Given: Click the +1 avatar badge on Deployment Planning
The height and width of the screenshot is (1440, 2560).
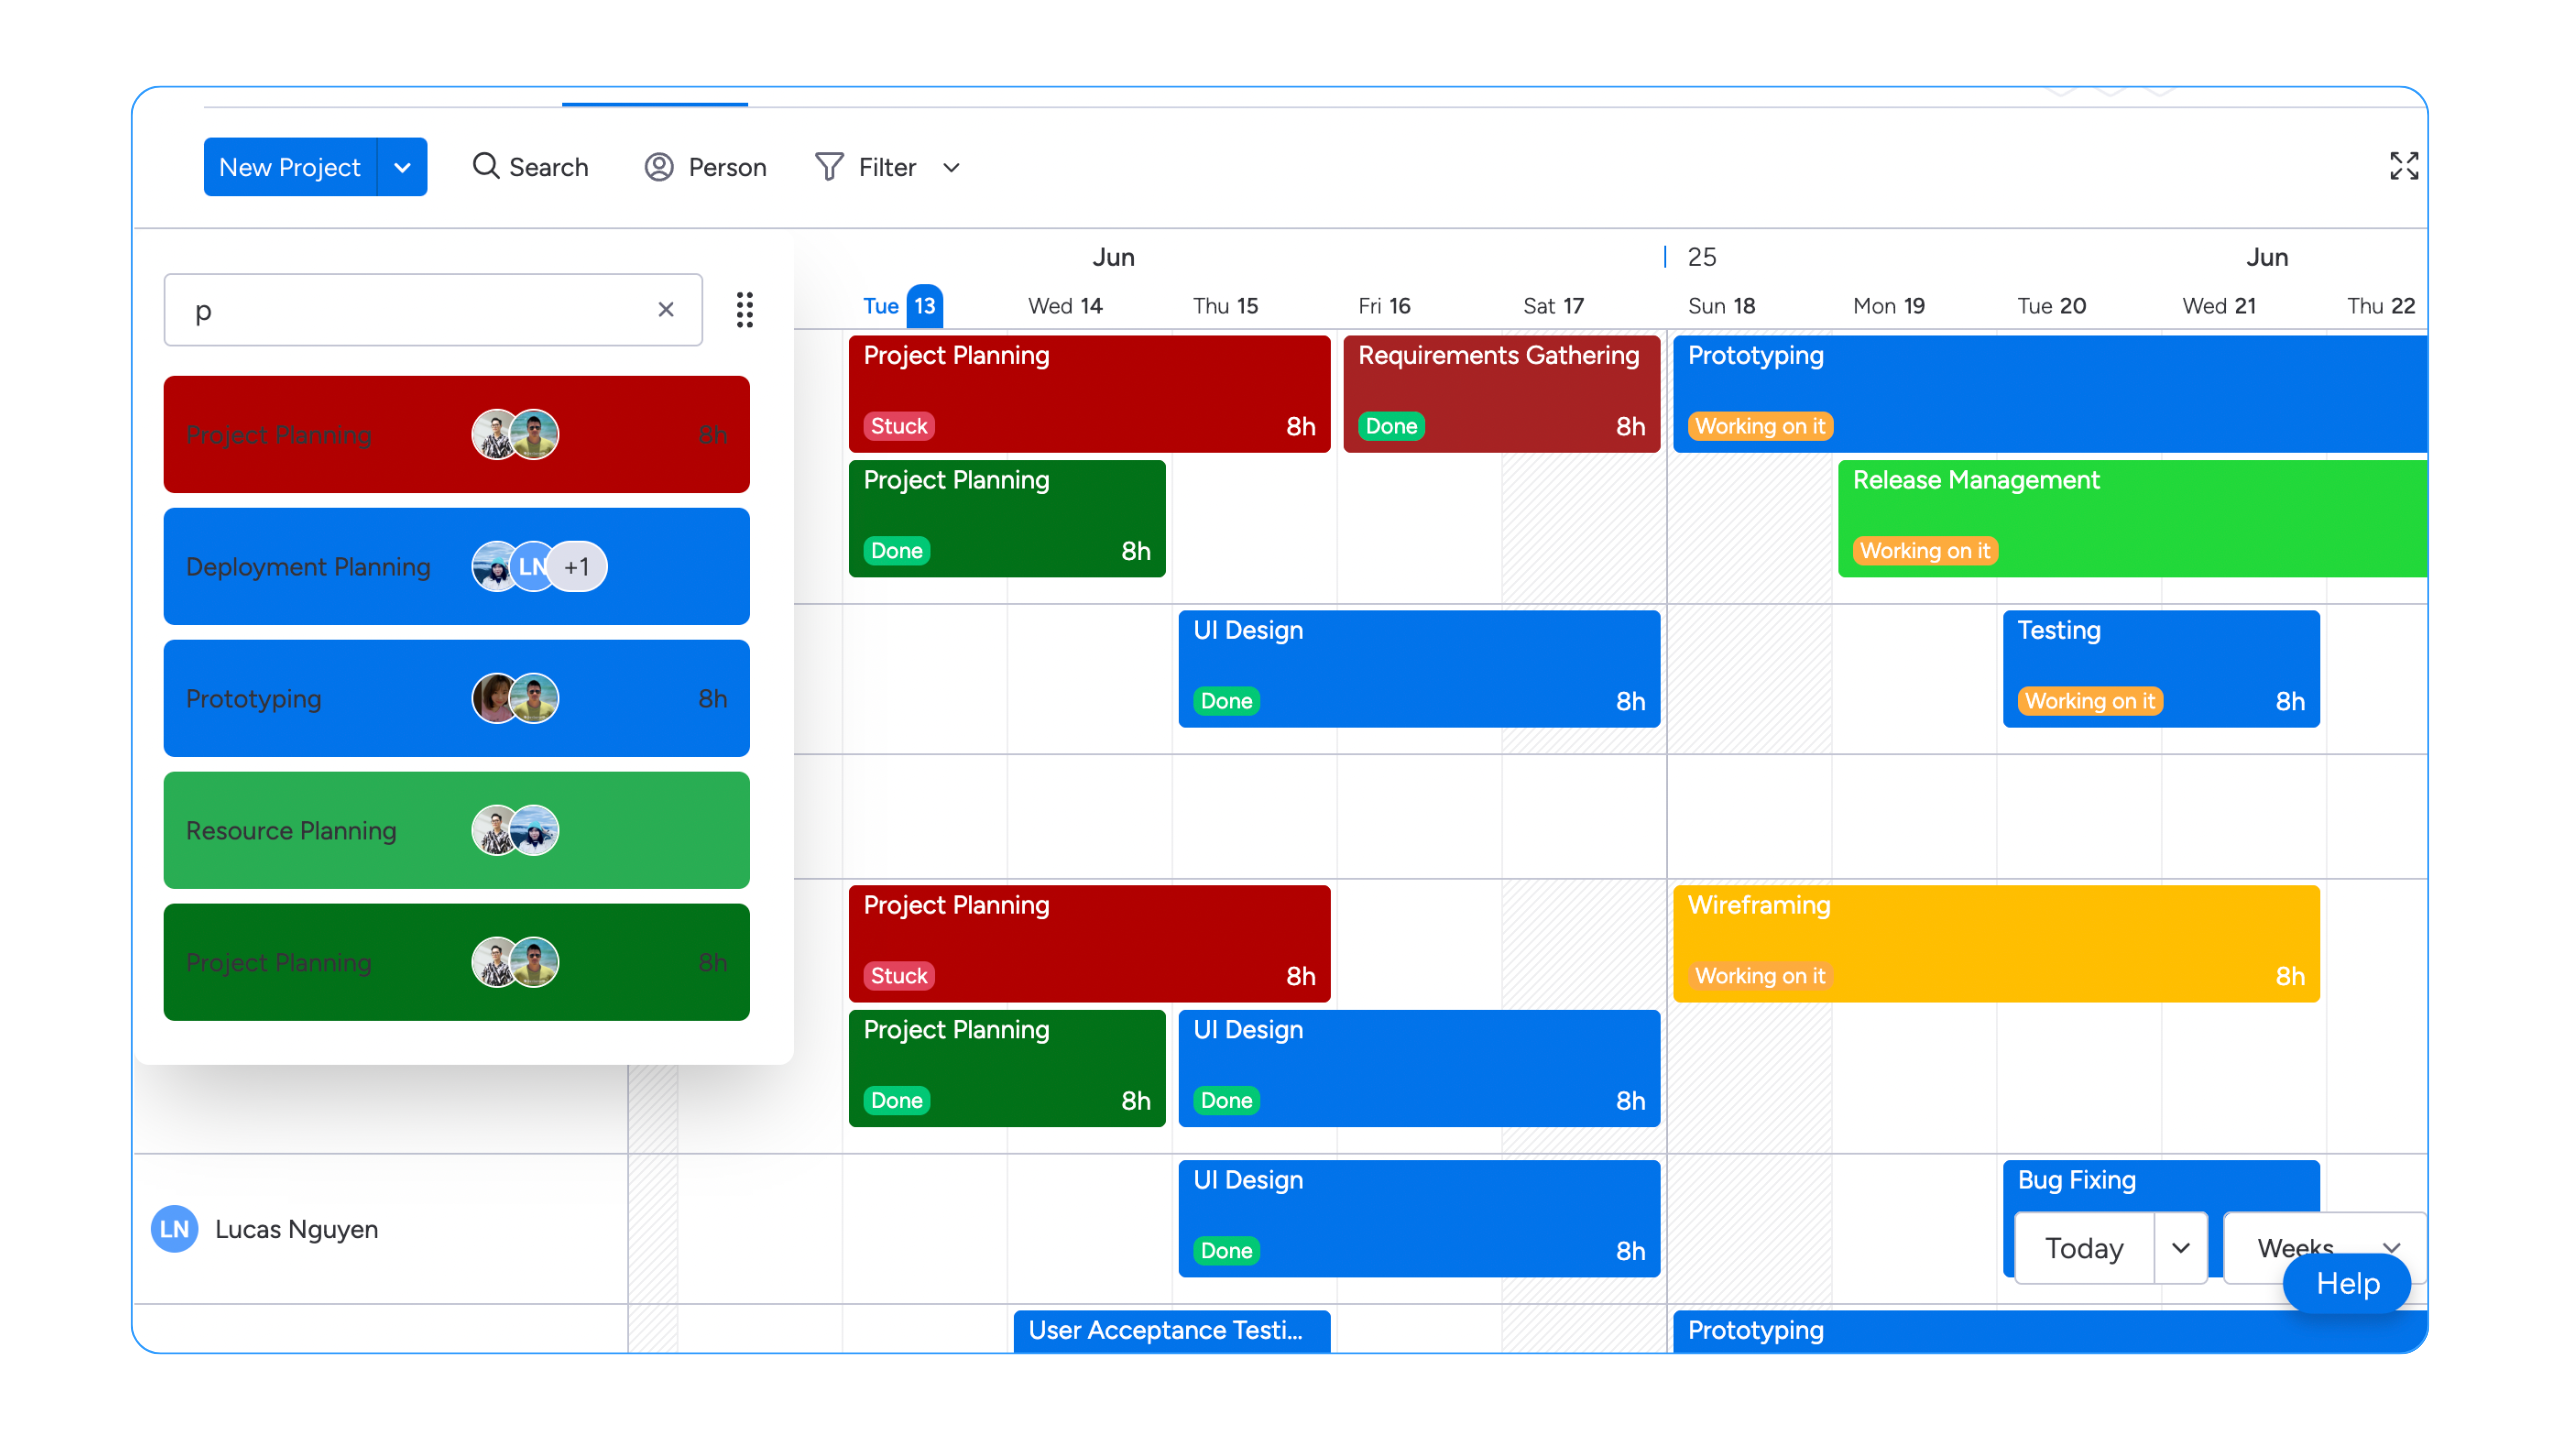Looking at the screenshot, I should 579,567.
